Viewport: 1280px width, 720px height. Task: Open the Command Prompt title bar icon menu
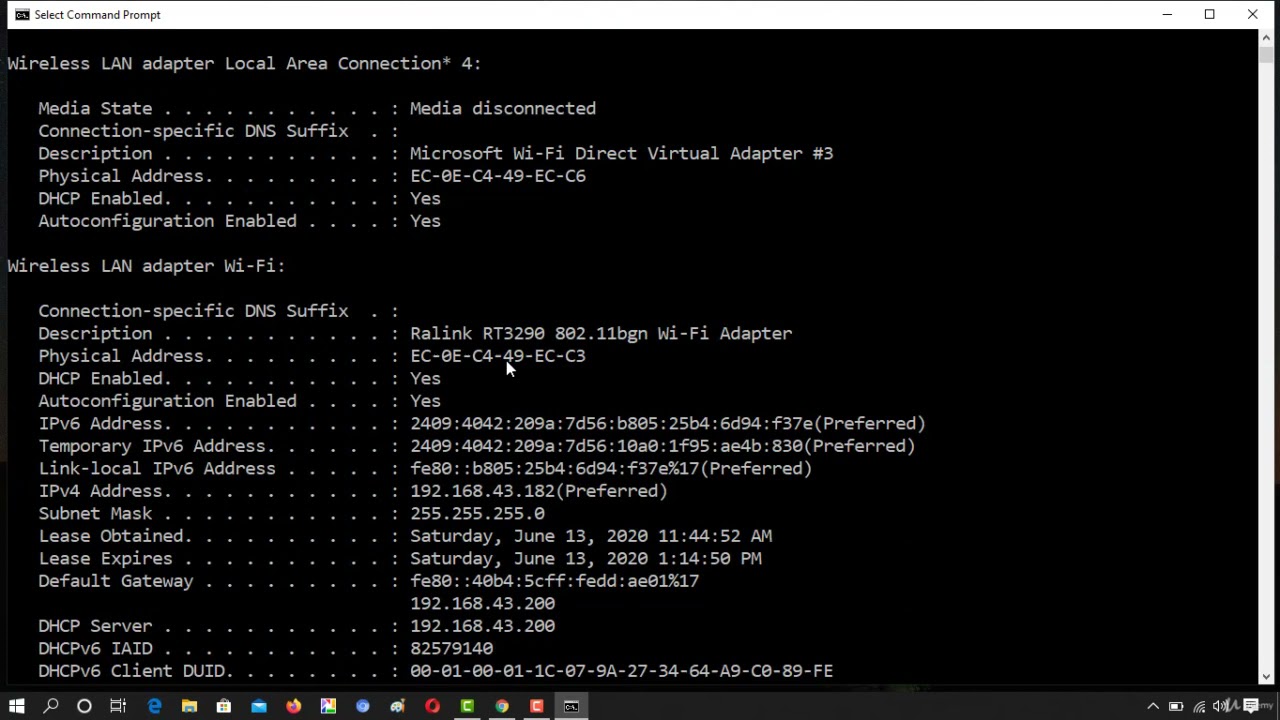(22, 14)
